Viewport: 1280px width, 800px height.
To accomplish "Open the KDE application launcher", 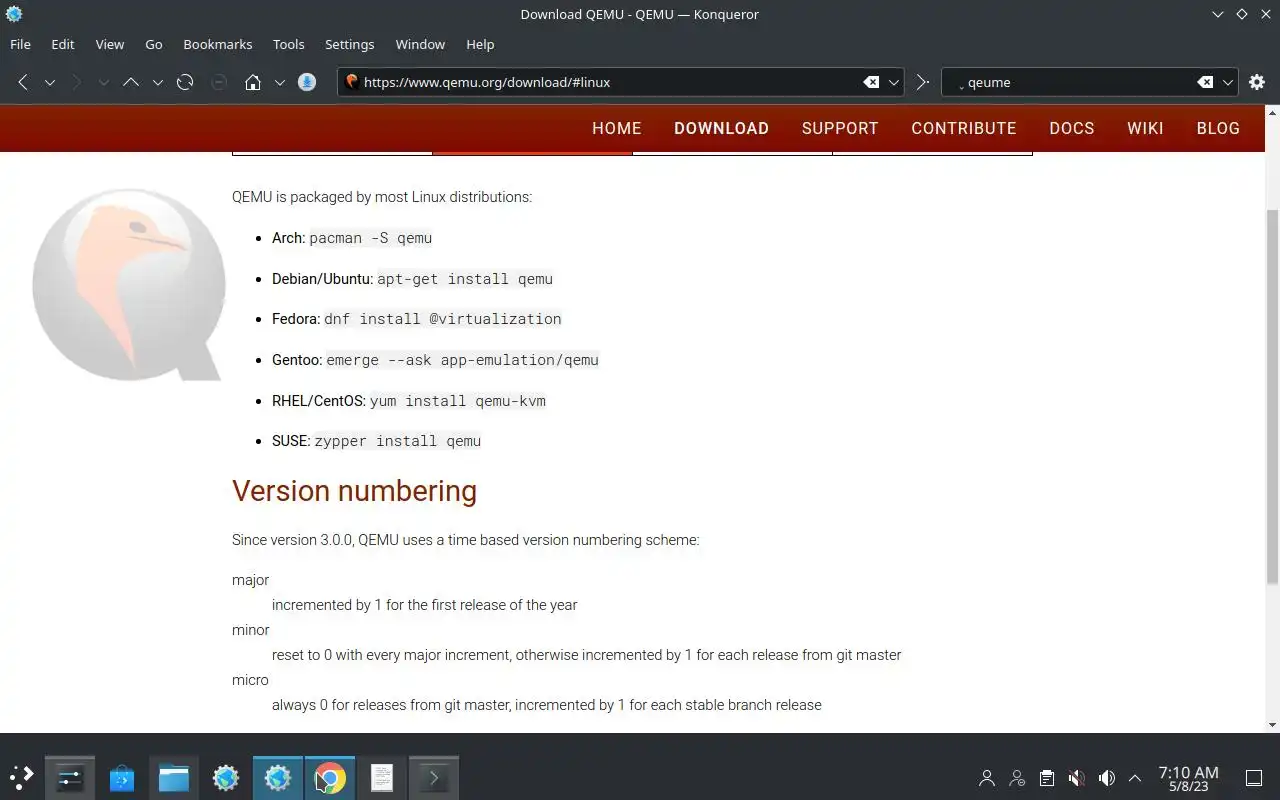I will 21,777.
